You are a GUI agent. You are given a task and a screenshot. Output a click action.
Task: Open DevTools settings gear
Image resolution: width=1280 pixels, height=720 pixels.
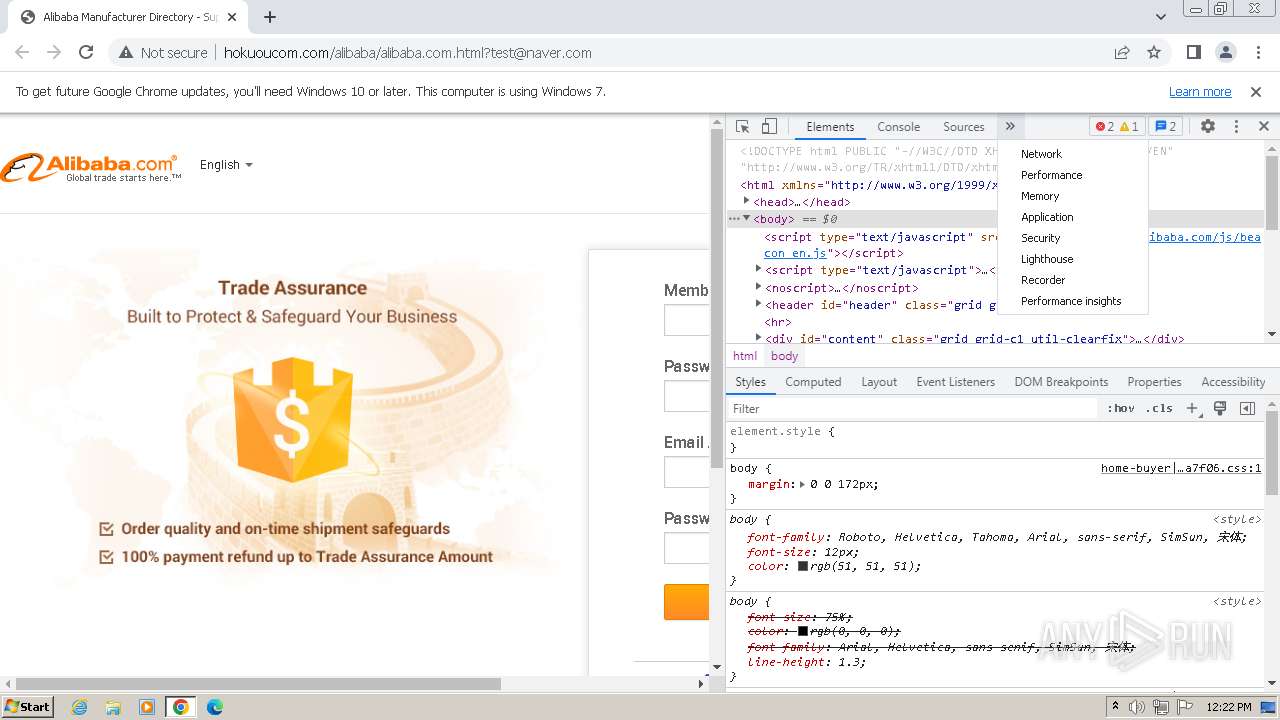(1208, 127)
